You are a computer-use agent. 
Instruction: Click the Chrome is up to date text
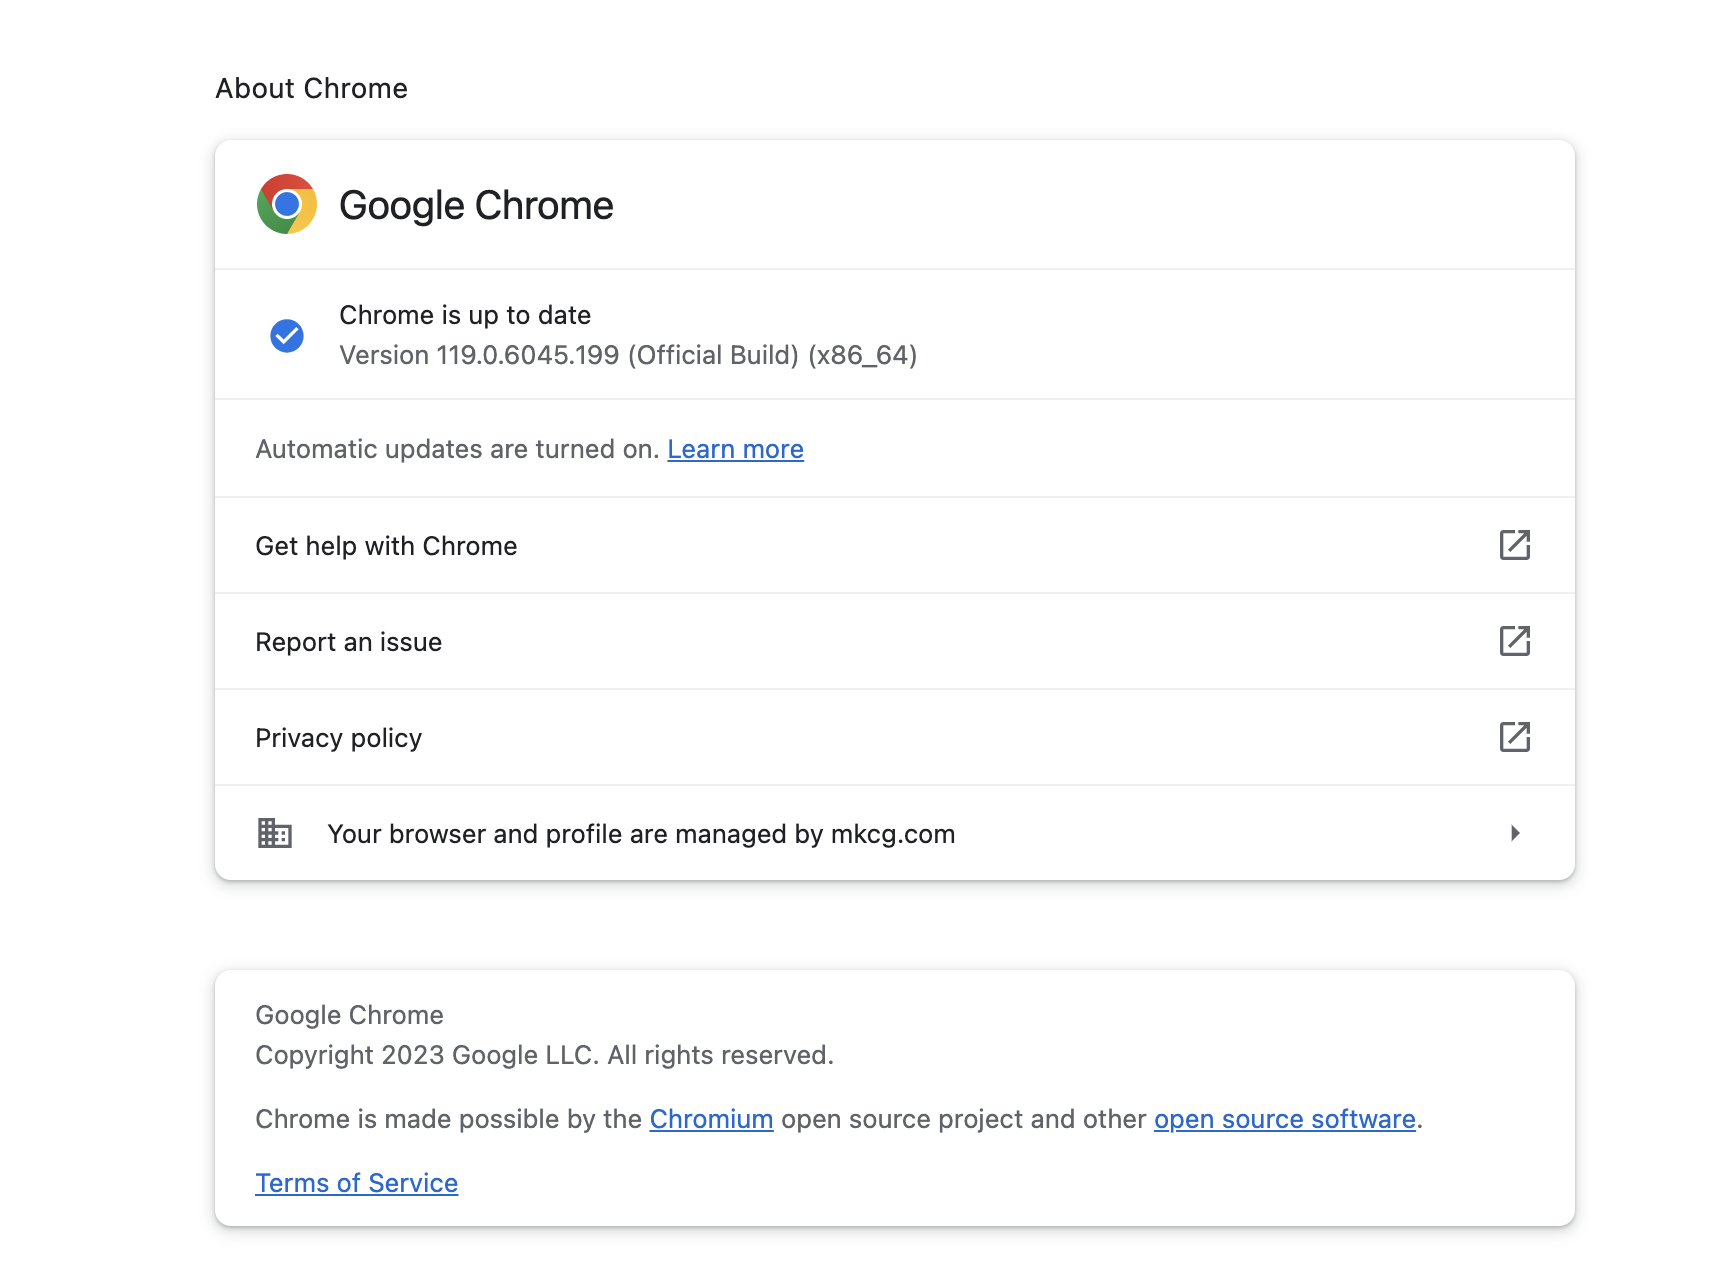(465, 315)
